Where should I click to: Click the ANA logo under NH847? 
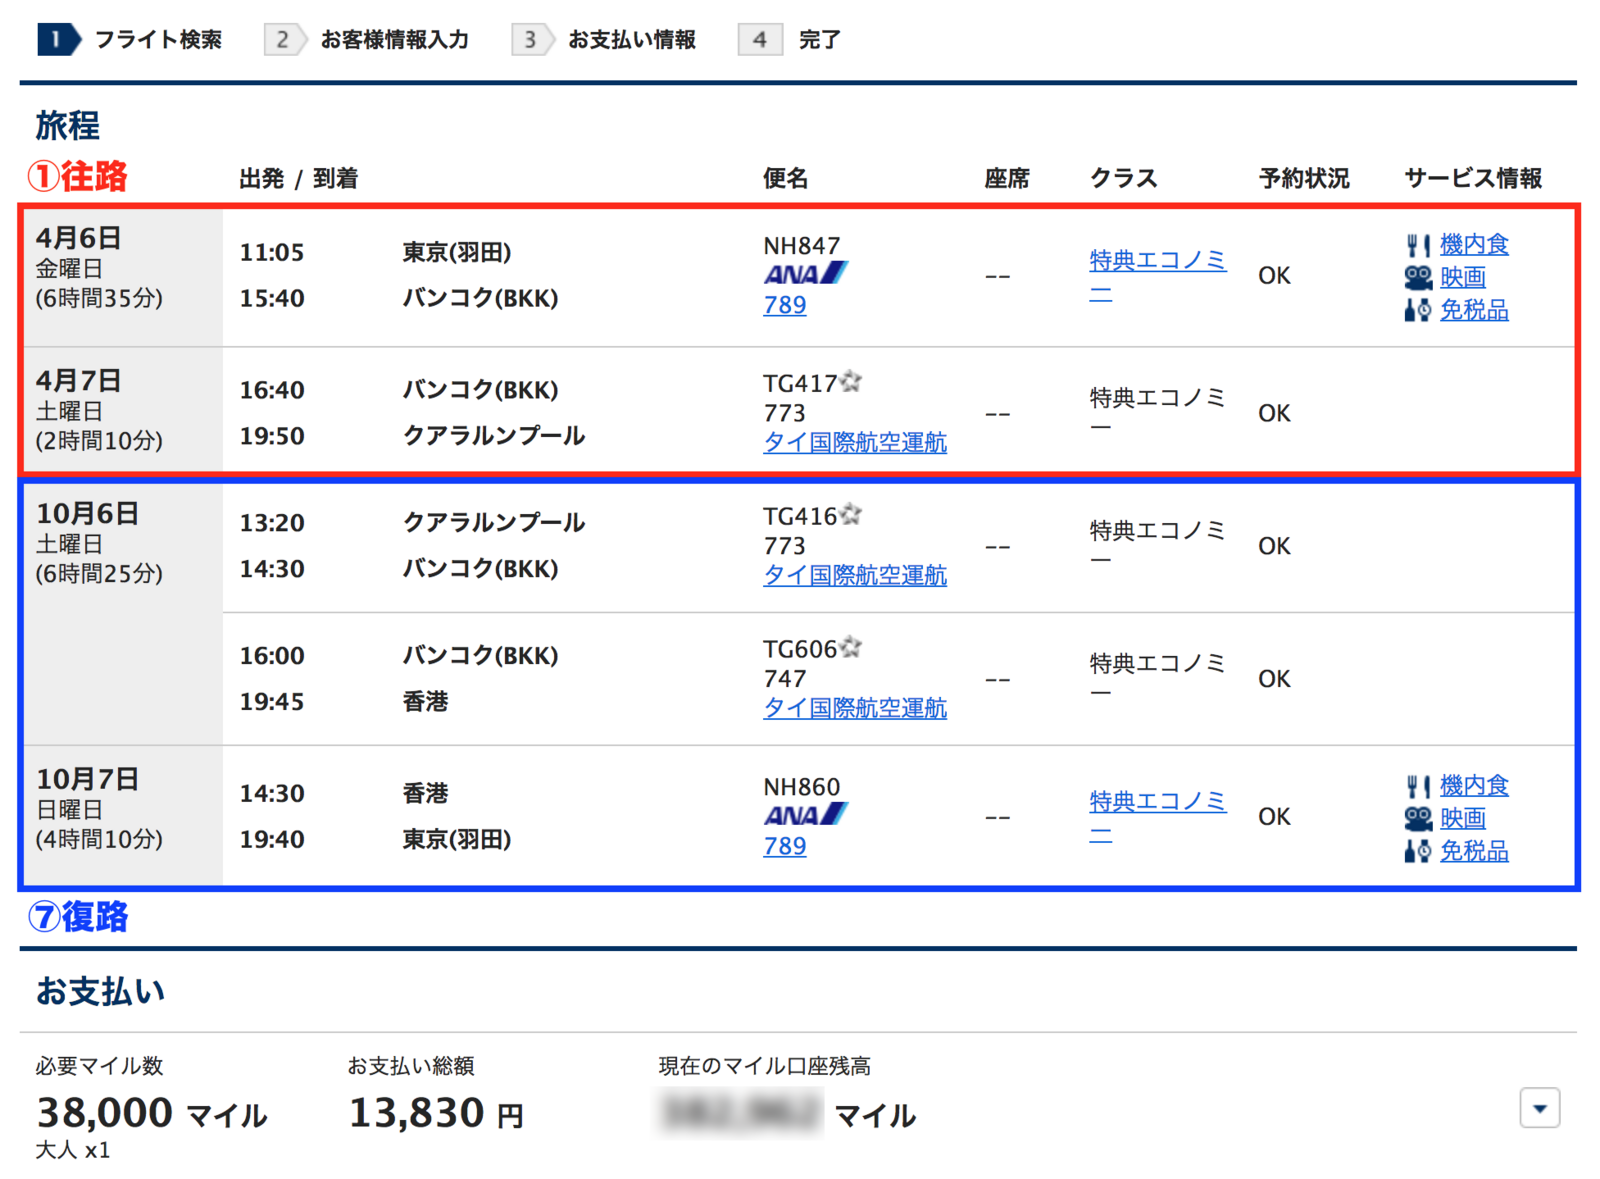[806, 274]
